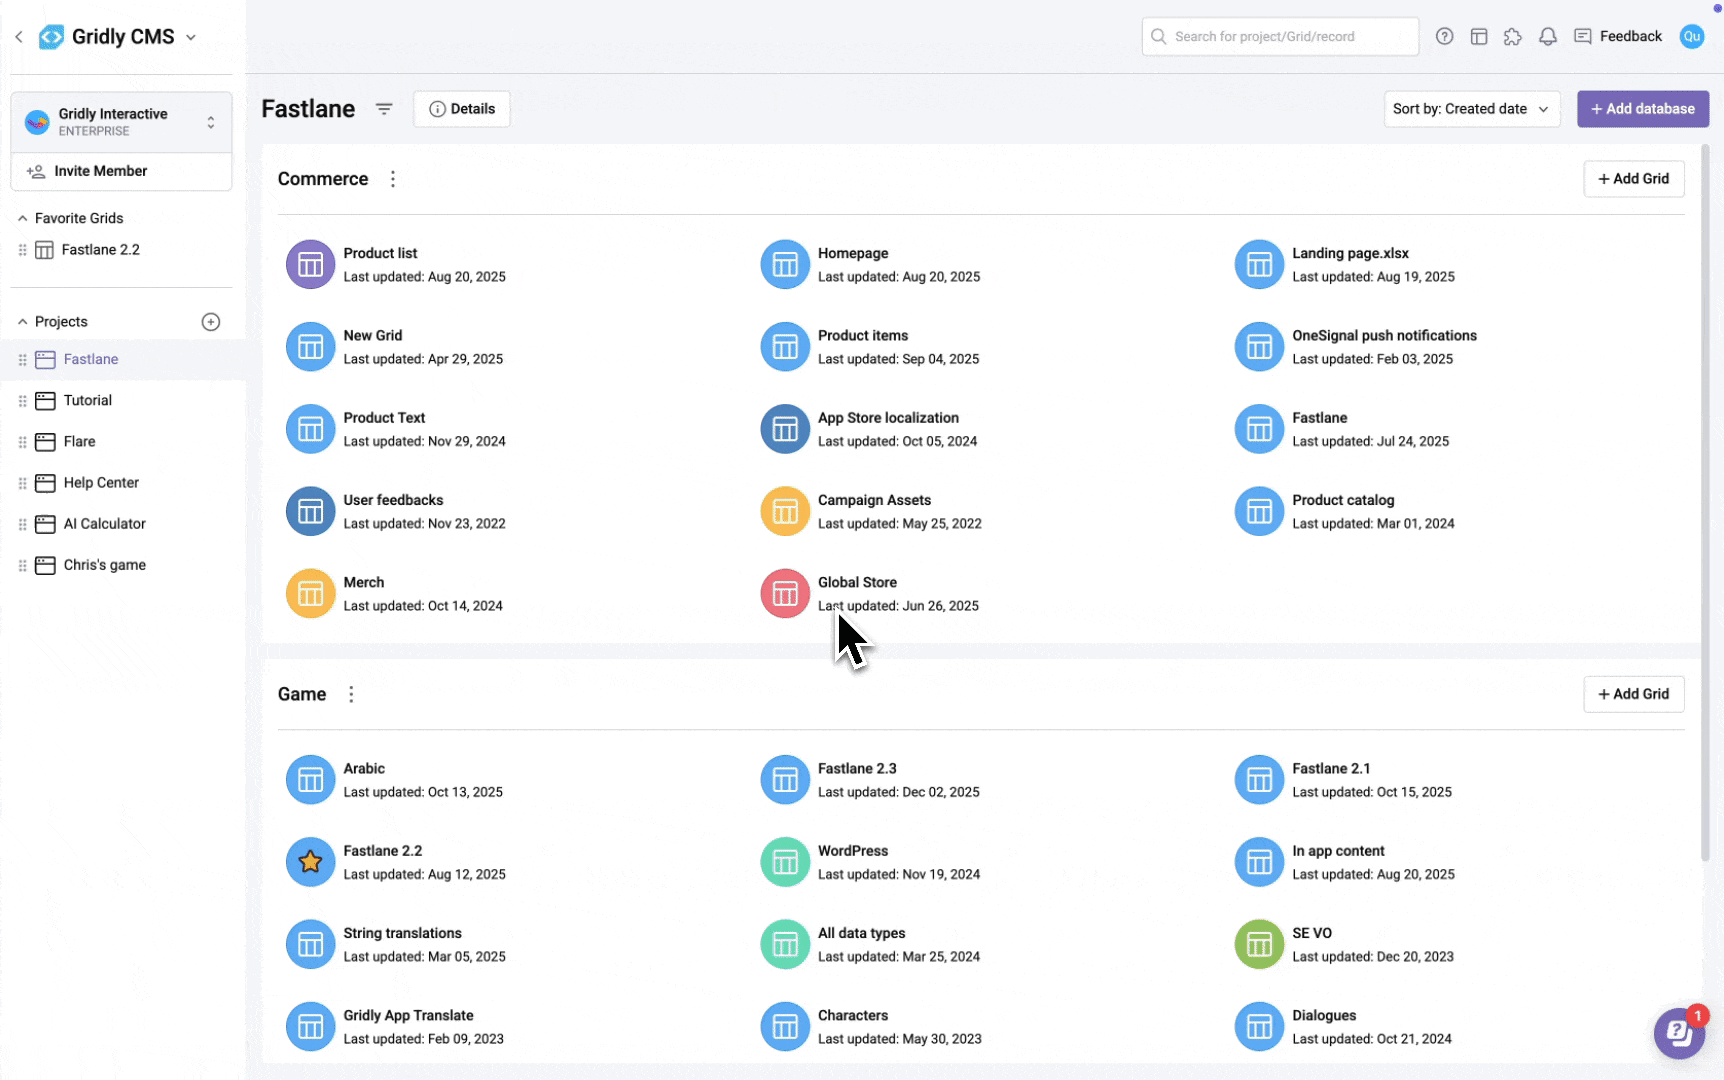Click the Add database button
Screen dimensions: 1724x1080
point(1643,108)
